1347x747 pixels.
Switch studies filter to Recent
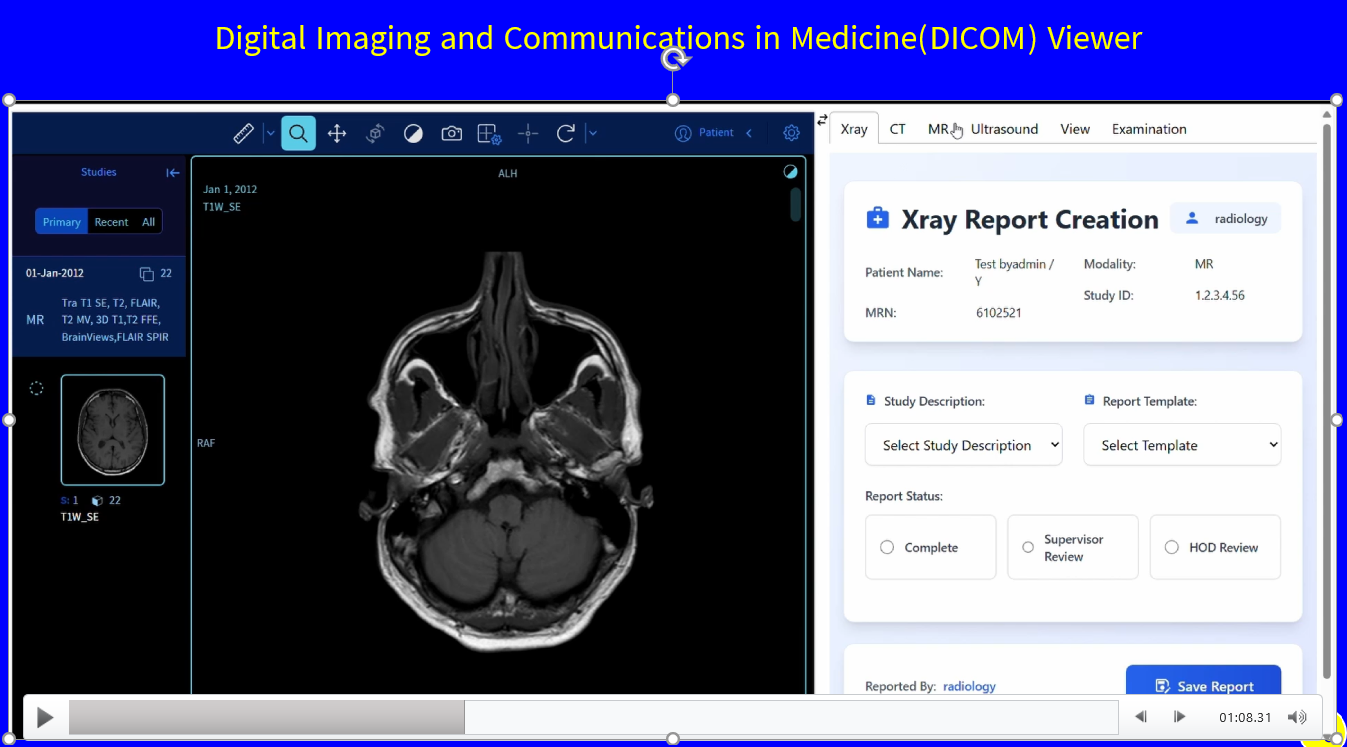click(112, 222)
